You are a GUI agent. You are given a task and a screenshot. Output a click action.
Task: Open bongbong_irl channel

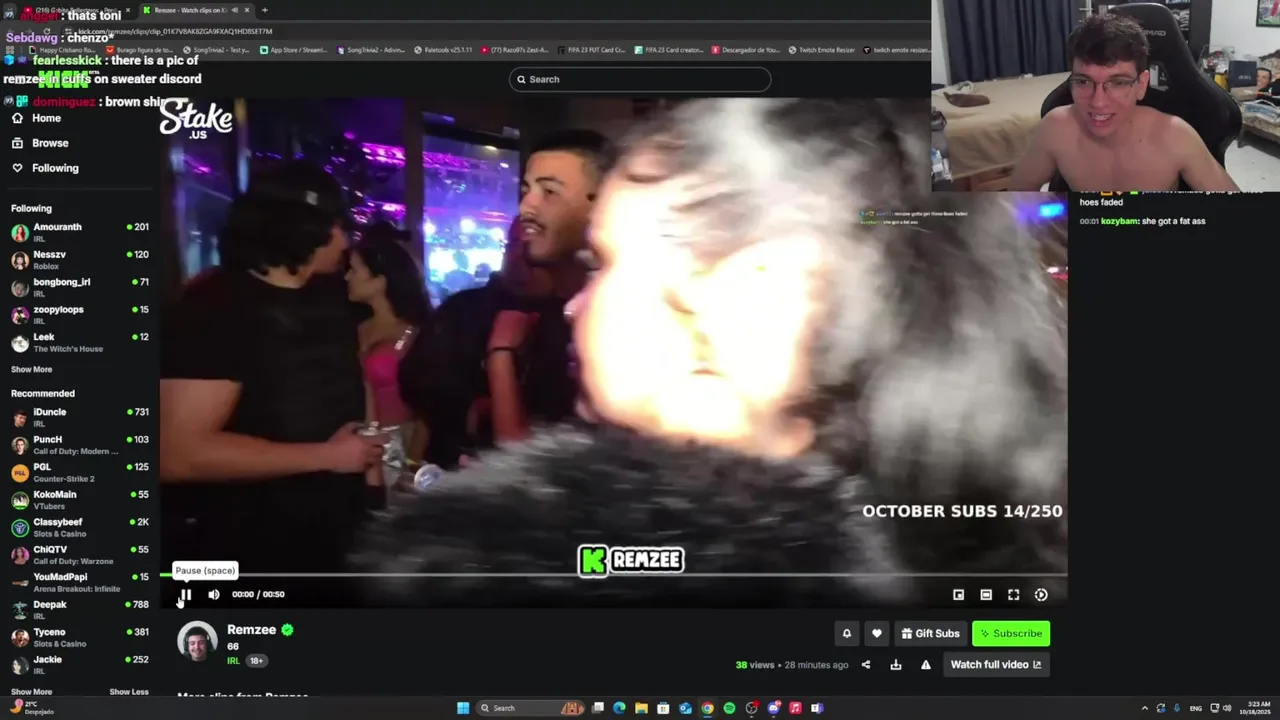80,287
